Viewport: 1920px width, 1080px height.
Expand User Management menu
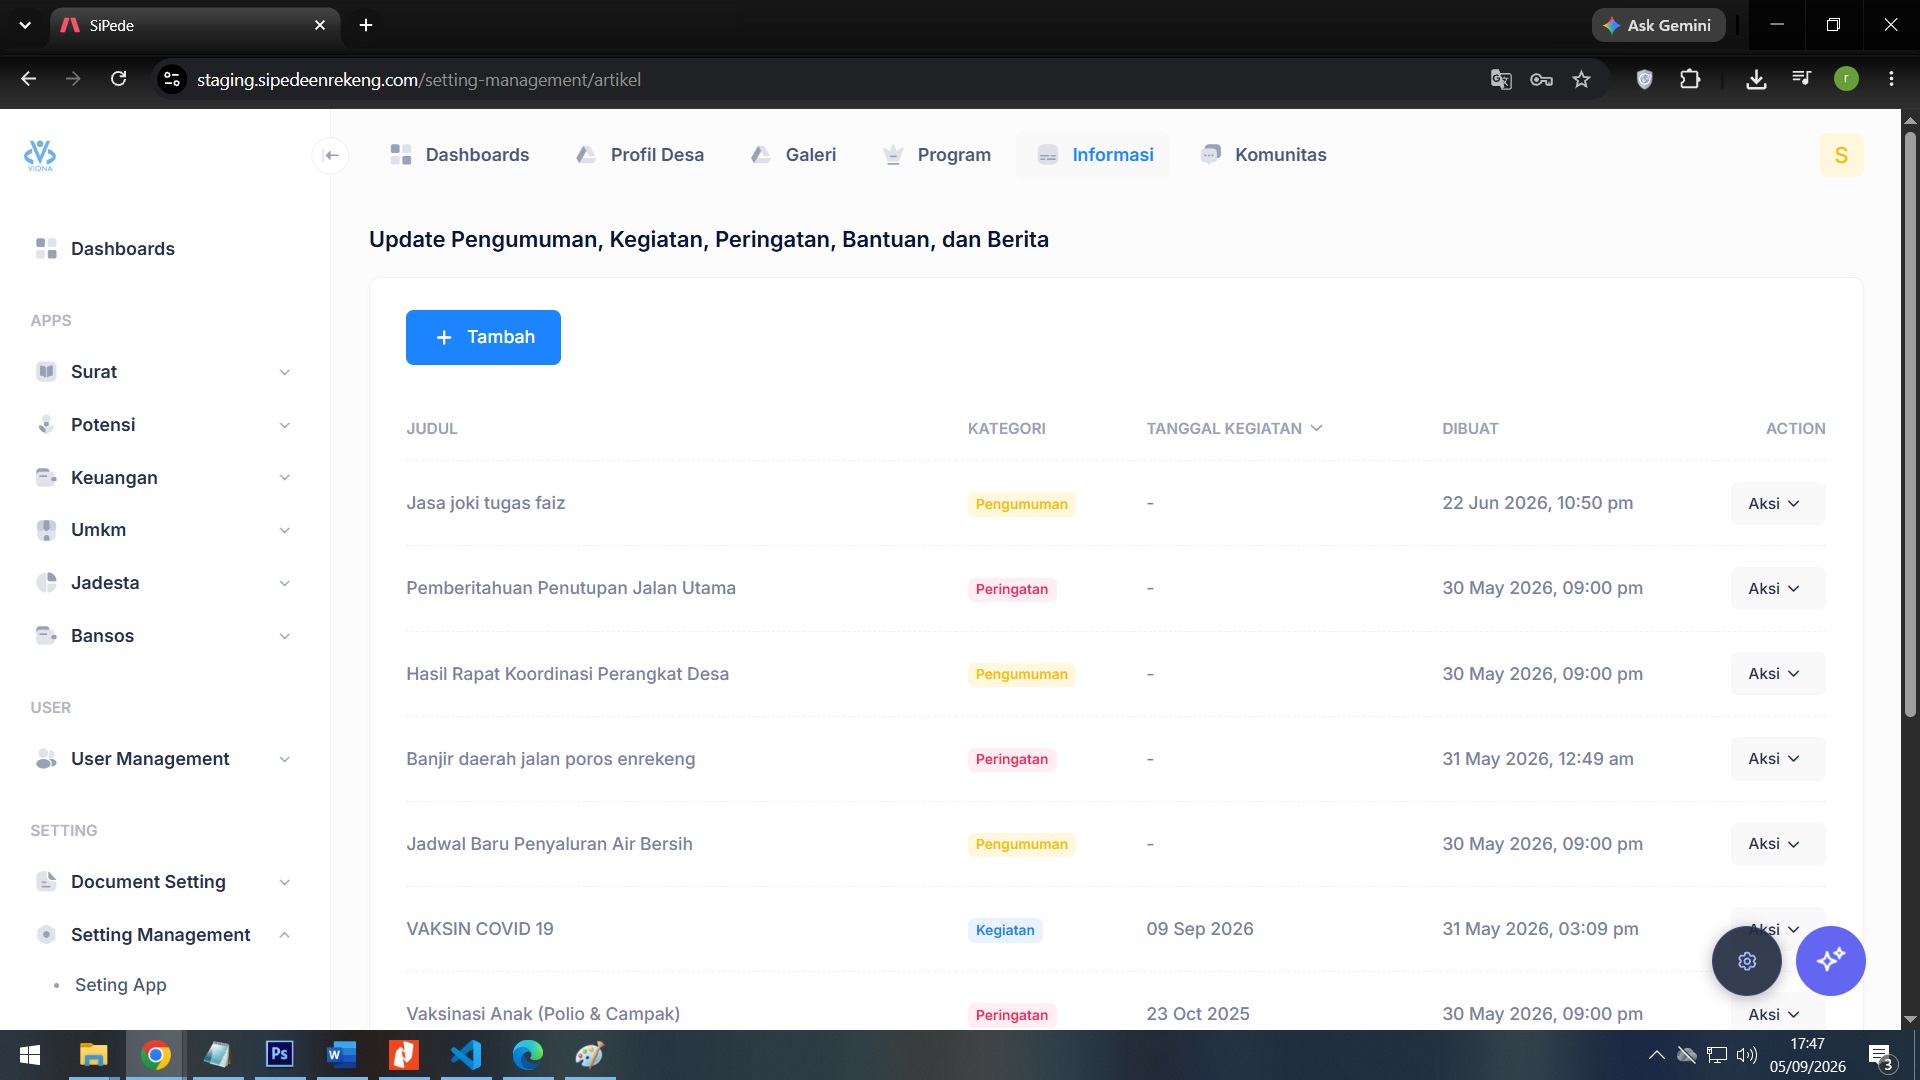(163, 759)
